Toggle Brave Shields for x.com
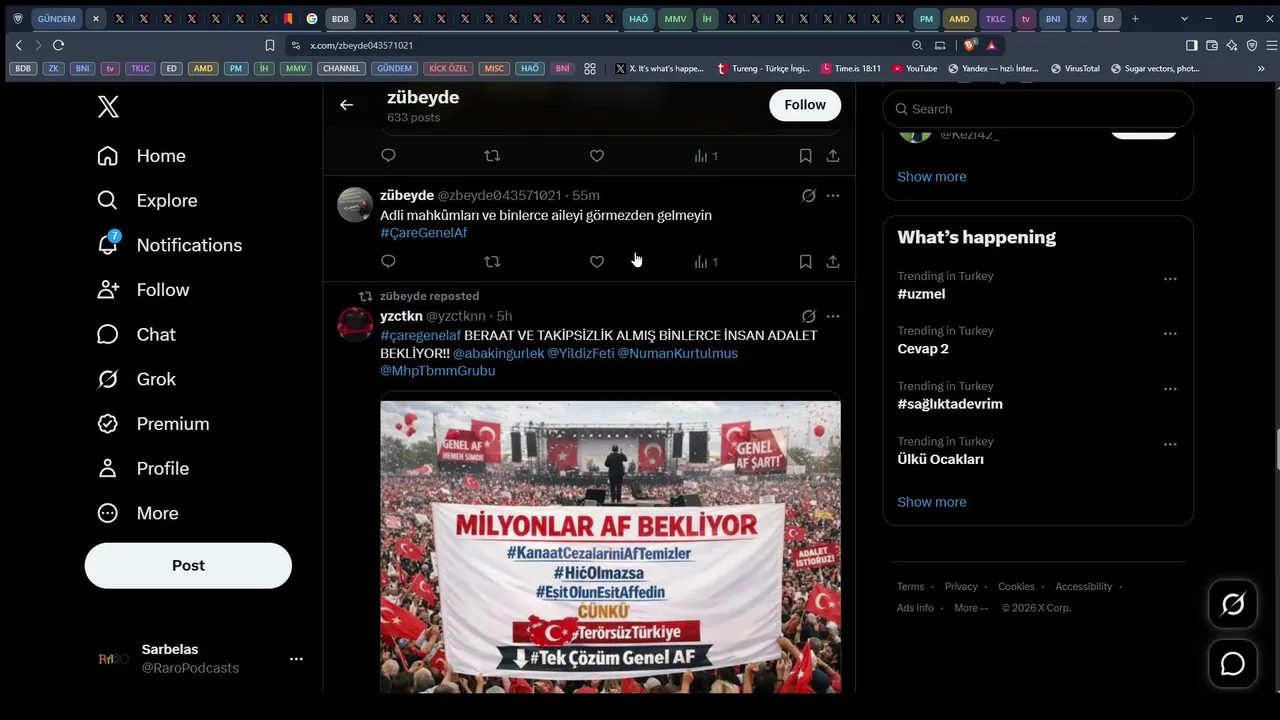Viewport: 1280px width, 720px height. pos(970,45)
